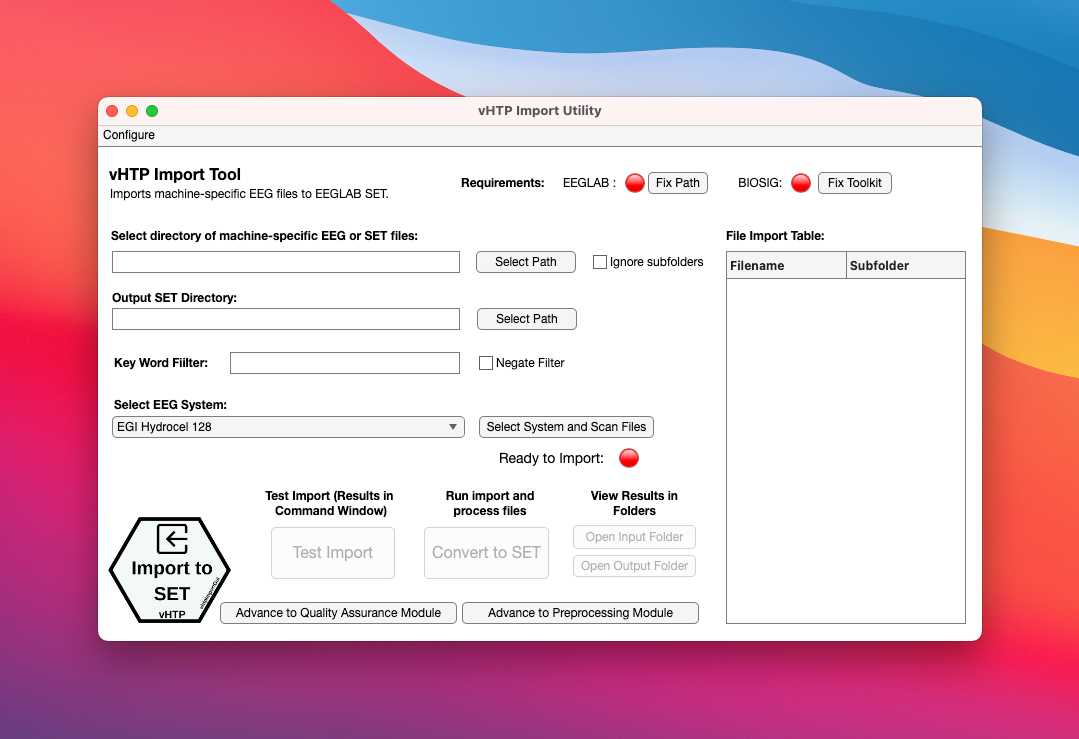Screen dimensions: 1079x739
Task: Sort by the Filename column header
Action: pyautogui.click(x=786, y=266)
